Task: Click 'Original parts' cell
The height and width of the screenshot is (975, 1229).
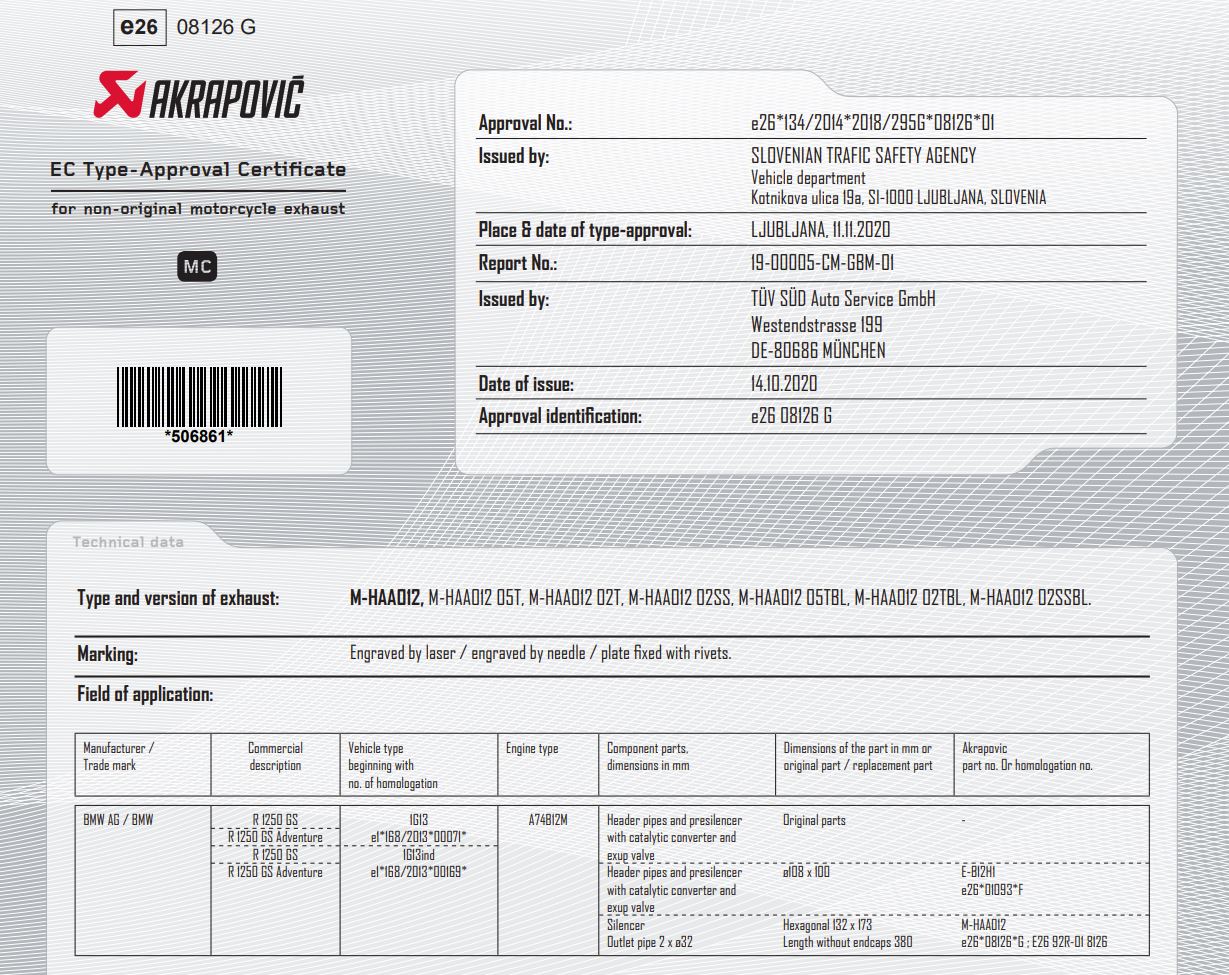Action: [x=814, y=820]
